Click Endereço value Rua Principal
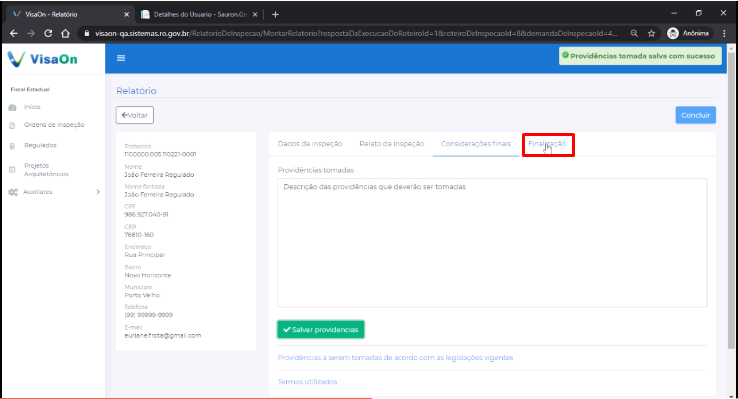 [144, 255]
